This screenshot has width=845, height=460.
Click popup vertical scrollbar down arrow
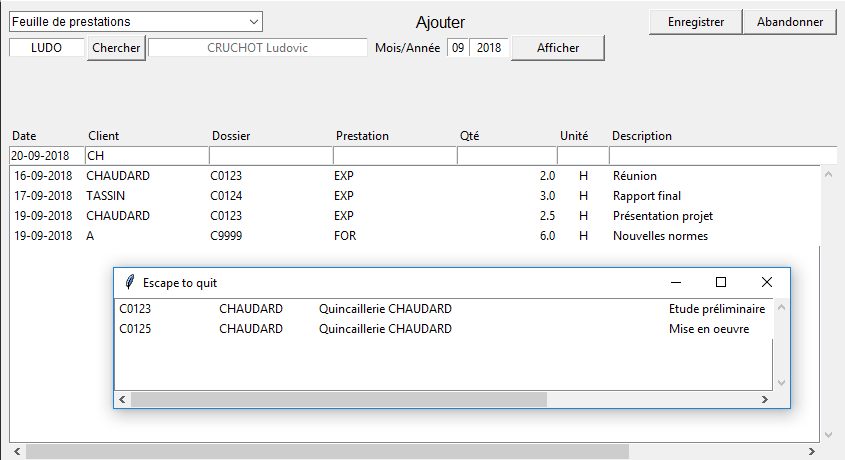[781, 382]
